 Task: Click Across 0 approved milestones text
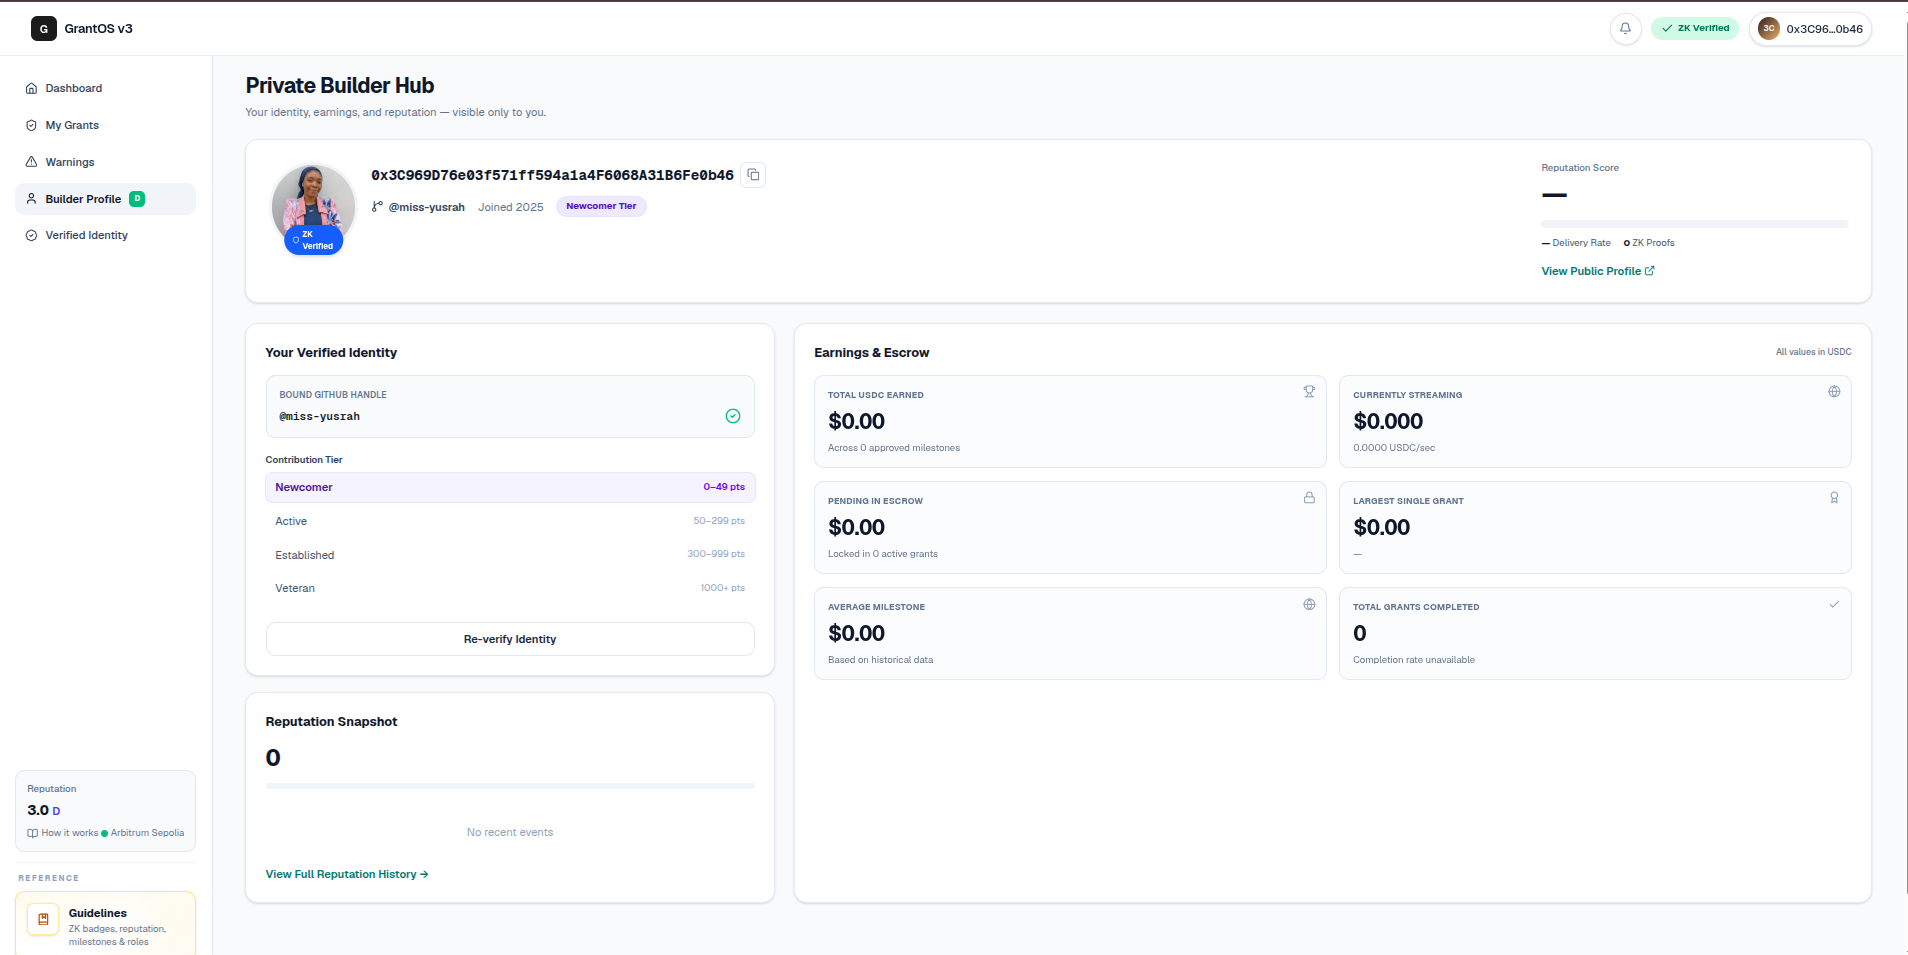tap(894, 448)
